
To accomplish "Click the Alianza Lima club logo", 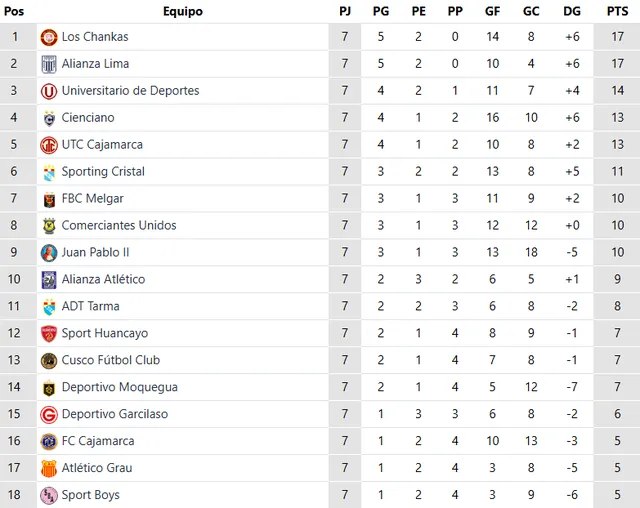I will pos(48,64).
